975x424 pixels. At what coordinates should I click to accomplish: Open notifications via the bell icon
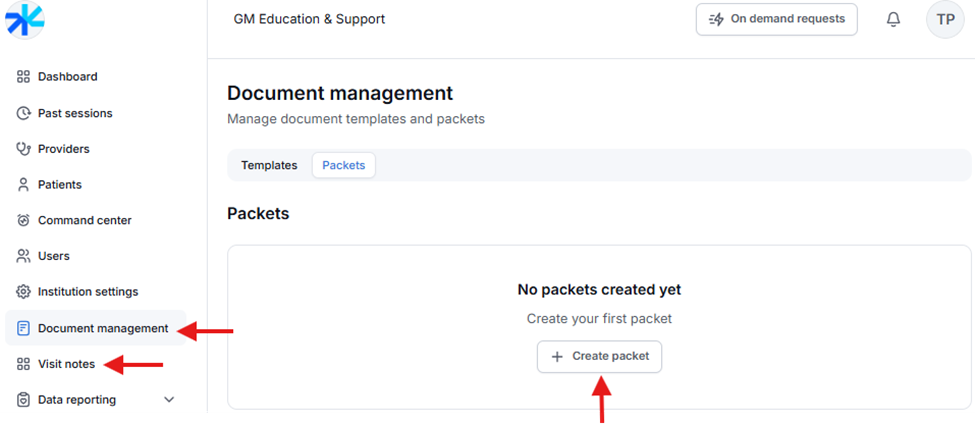[x=893, y=19]
